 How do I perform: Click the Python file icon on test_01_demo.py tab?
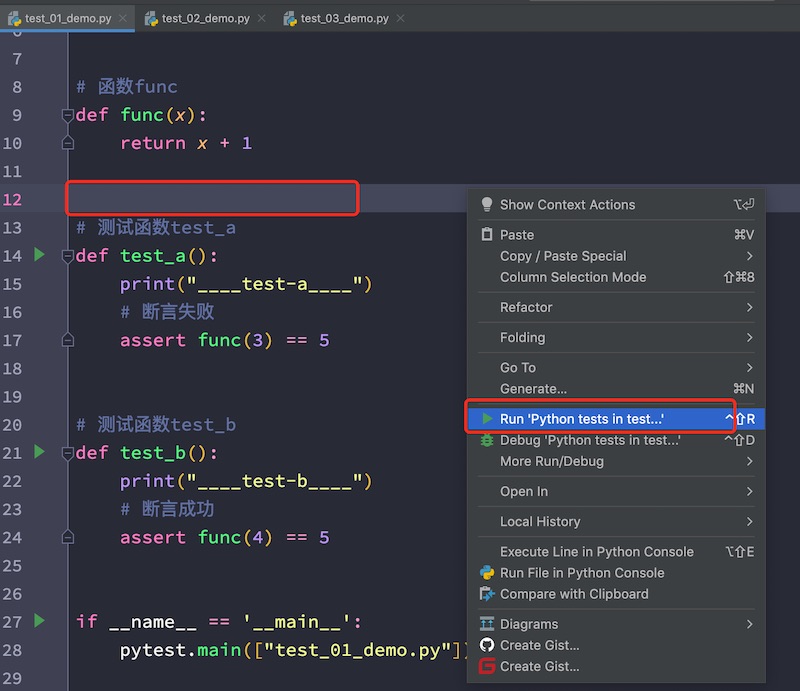point(14,19)
